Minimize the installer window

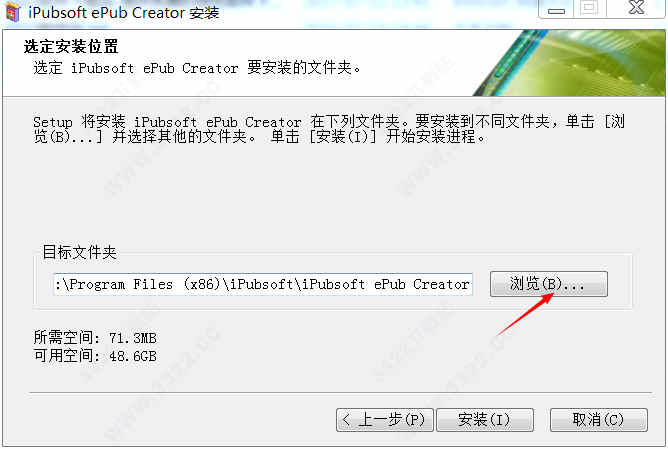click(556, 9)
